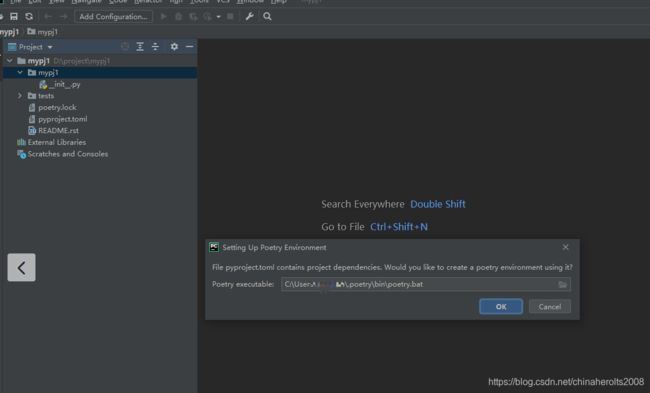Open the dropdown arrow beside the Profile icon

click(x=218, y=17)
